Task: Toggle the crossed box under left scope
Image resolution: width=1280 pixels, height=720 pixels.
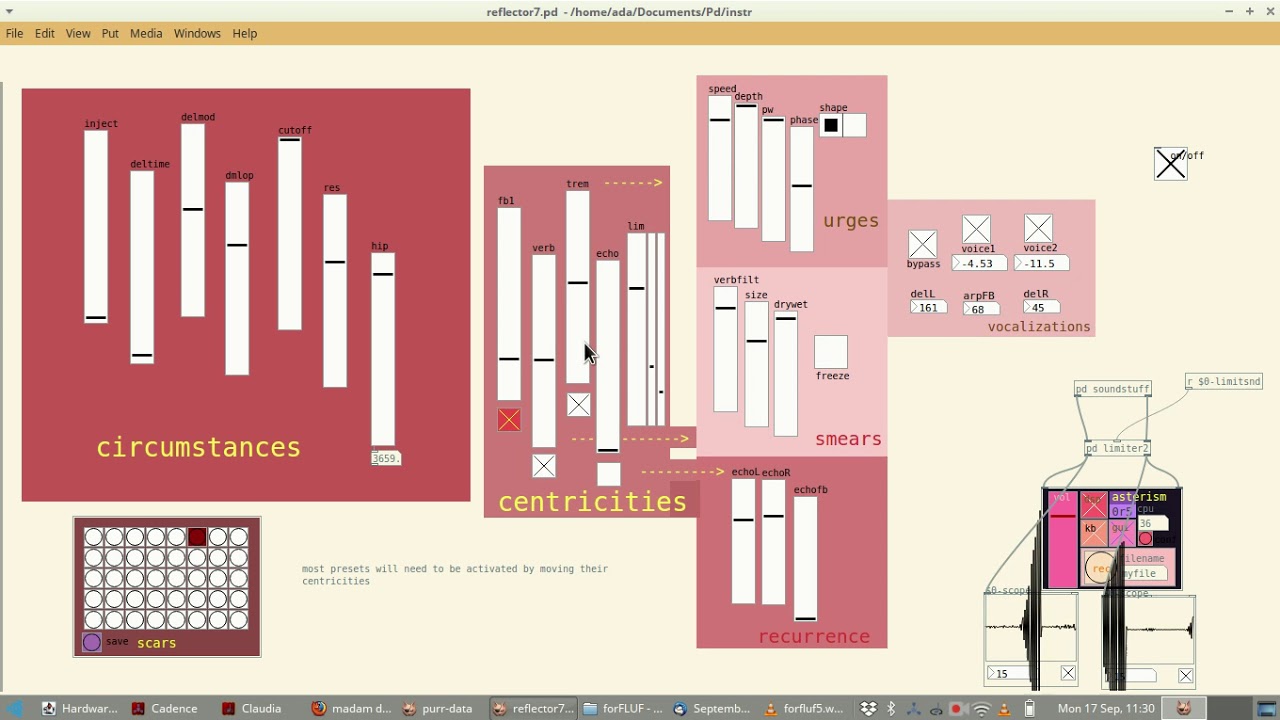Action: (x=1068, y=674)
